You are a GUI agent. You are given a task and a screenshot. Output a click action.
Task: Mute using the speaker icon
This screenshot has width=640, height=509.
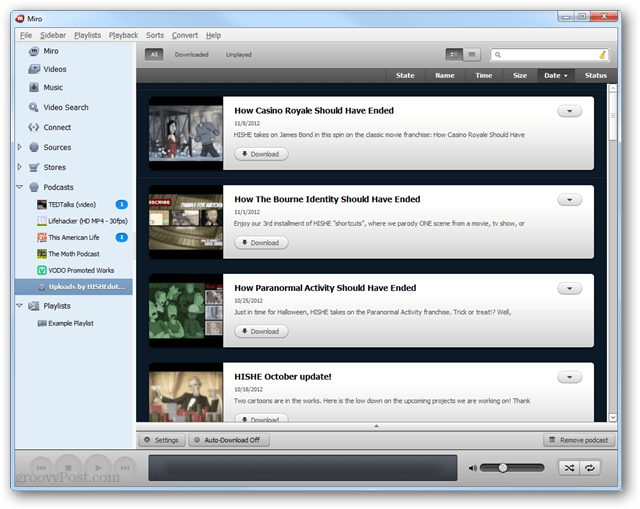(472, 468)
